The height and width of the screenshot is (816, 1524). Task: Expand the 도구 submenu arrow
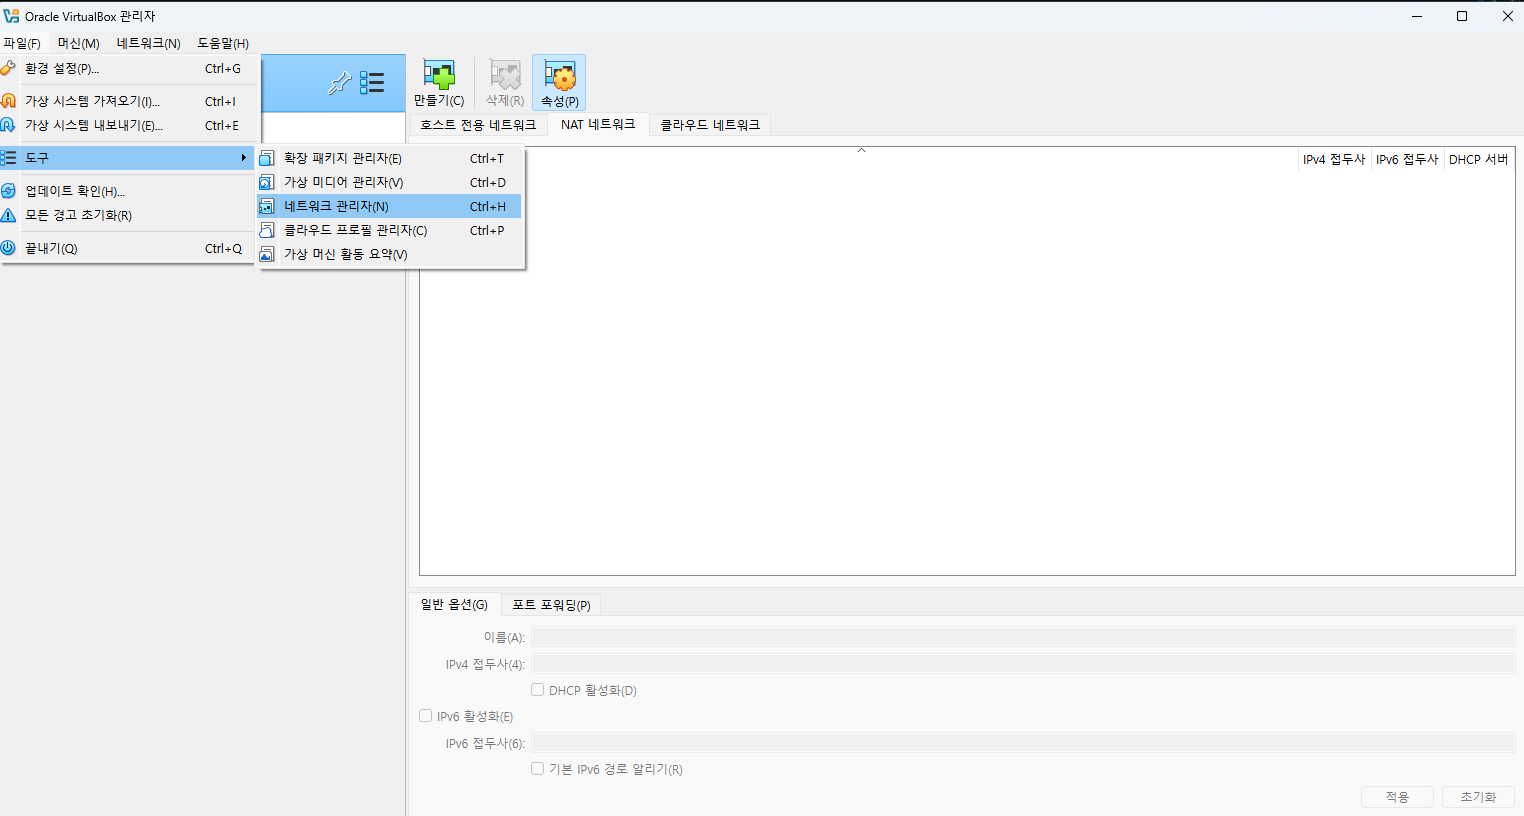(243, 158)
